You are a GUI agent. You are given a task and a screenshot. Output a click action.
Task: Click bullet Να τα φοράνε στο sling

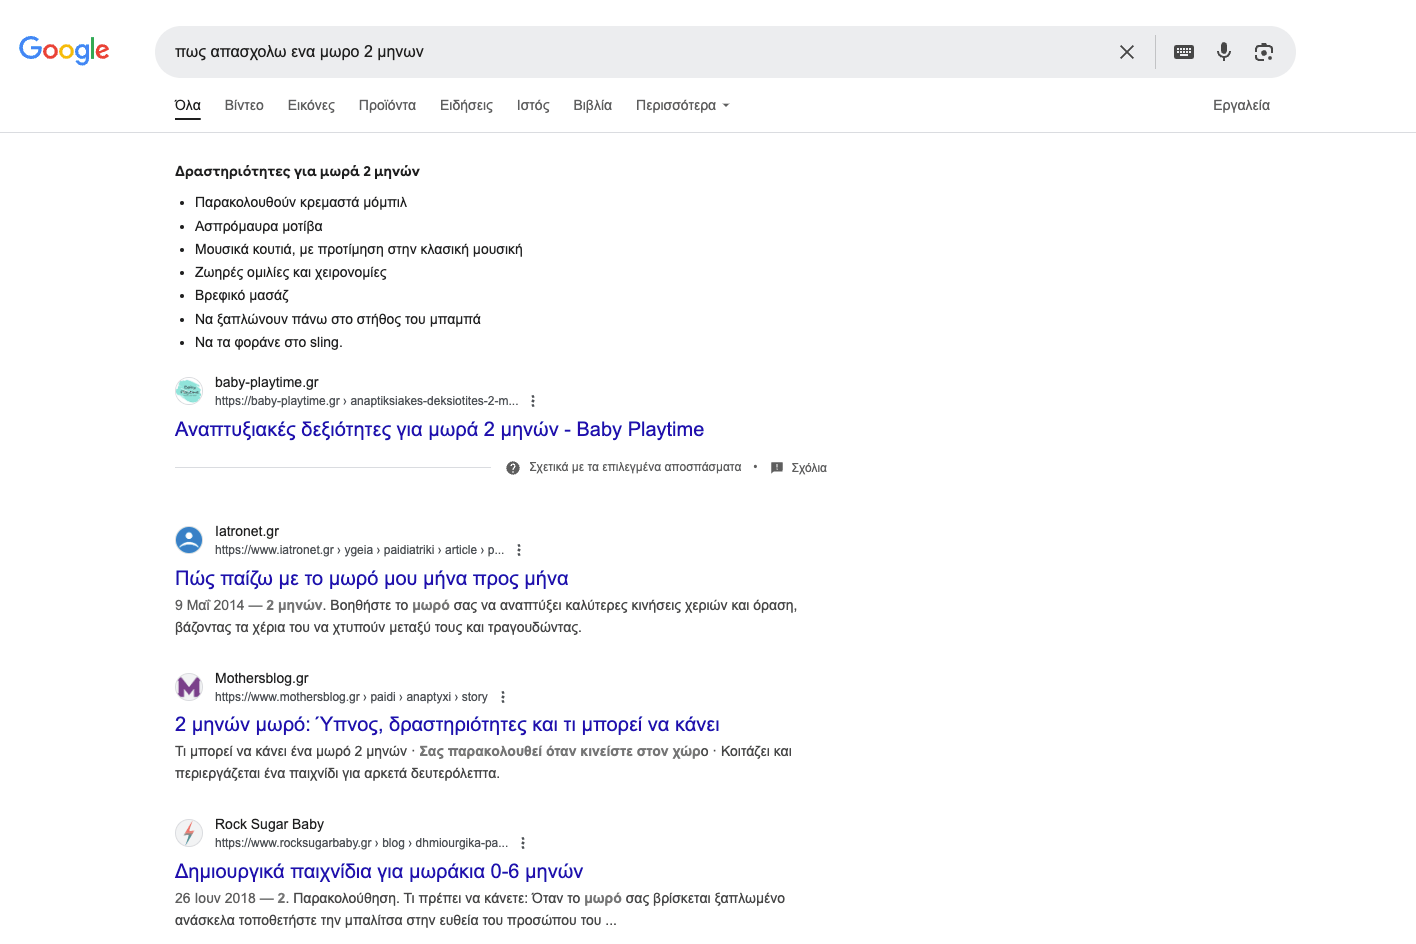269,342
